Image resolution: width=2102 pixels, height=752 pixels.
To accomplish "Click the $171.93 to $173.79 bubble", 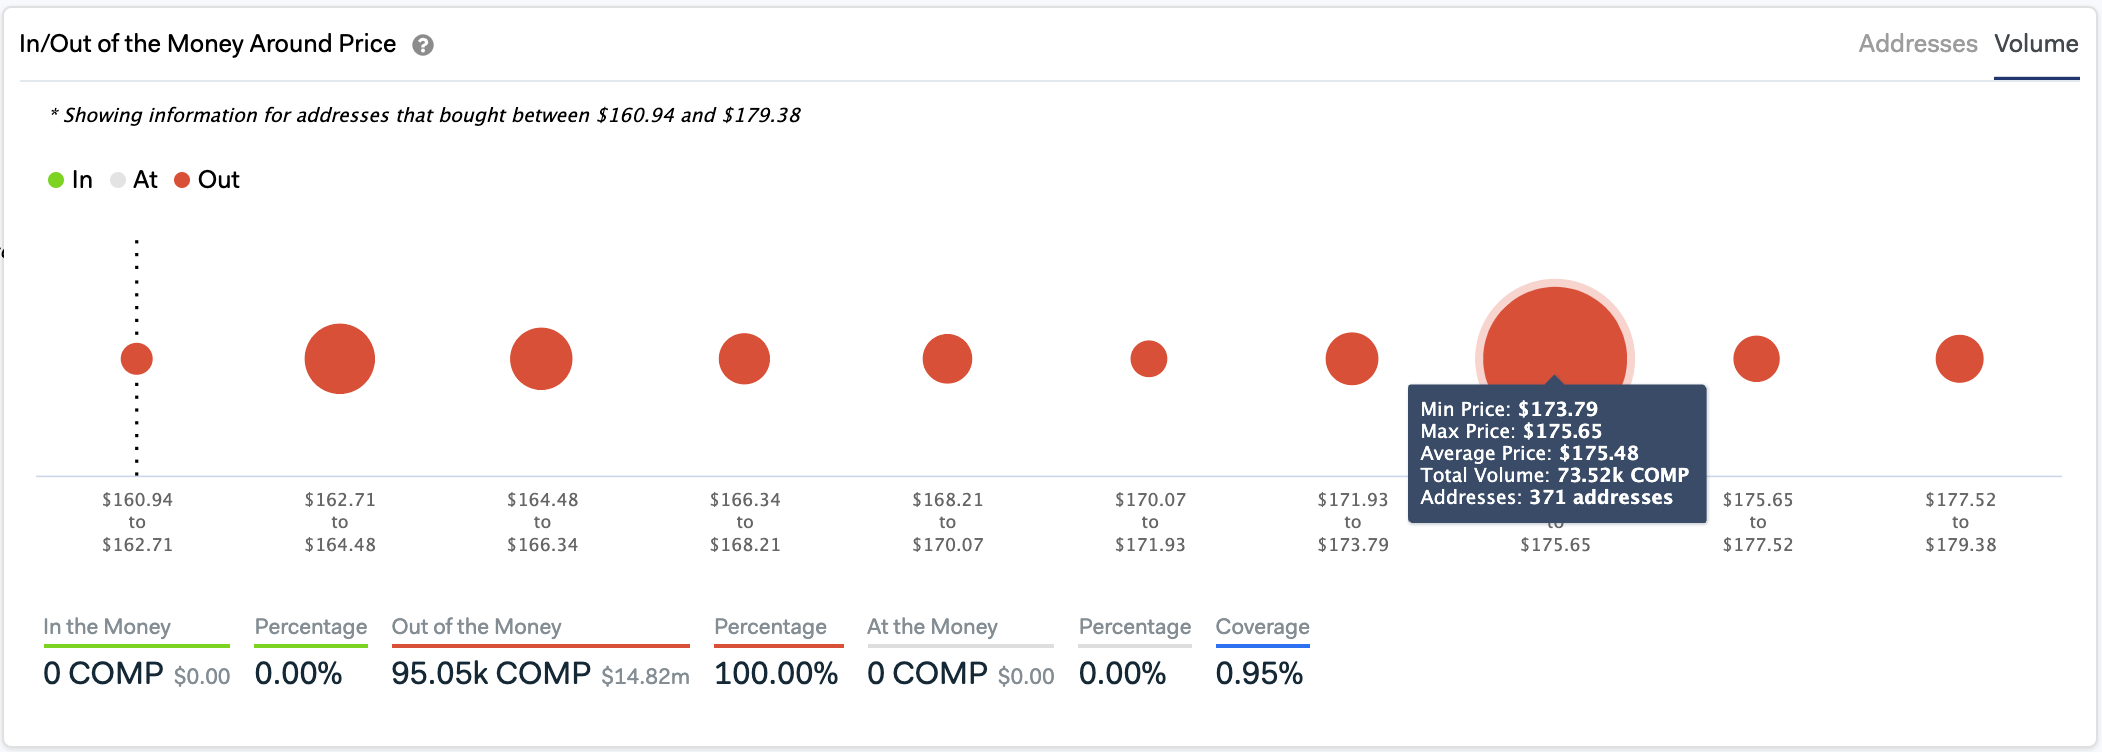I will click(1352, 358).
